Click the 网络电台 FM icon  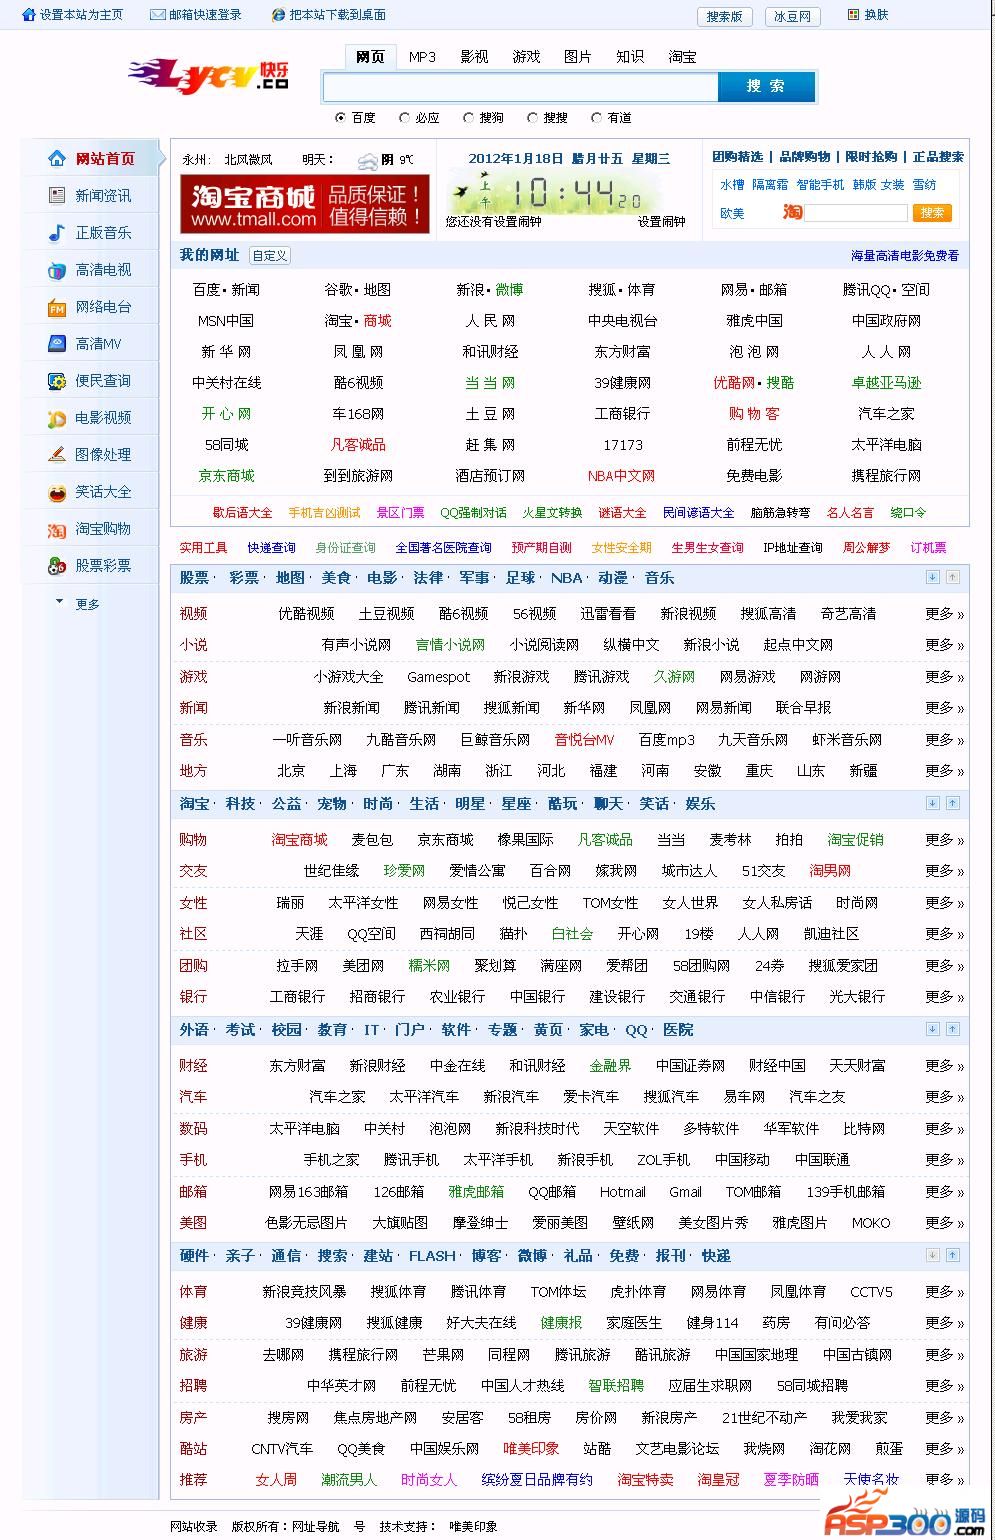tap(57, 308)
